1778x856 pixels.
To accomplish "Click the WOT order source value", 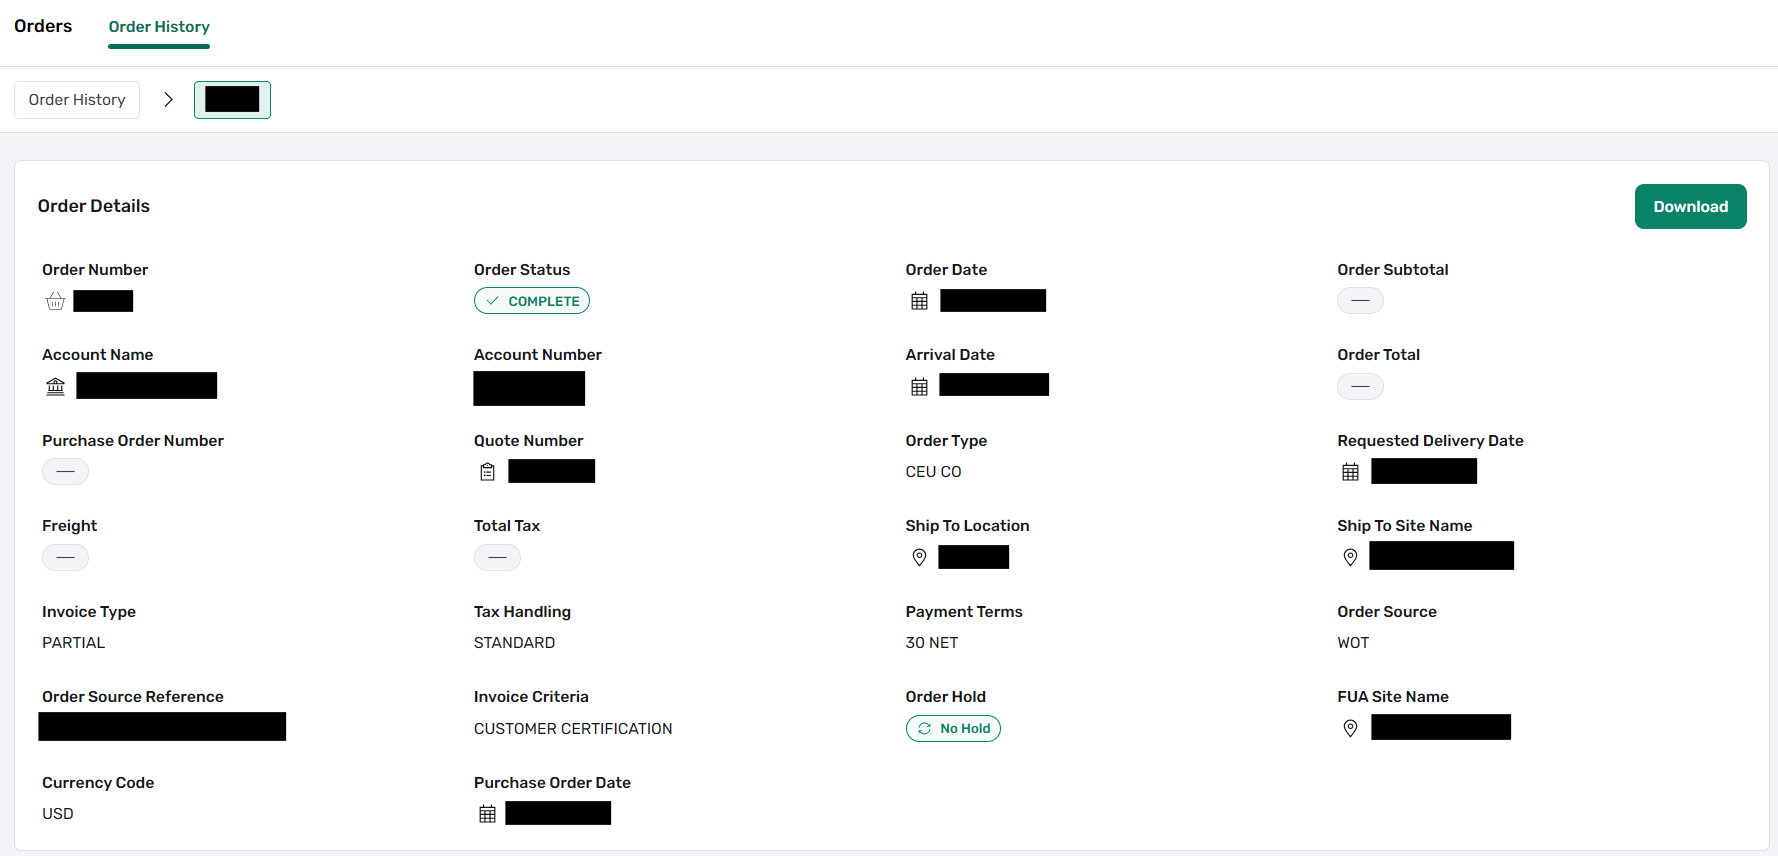I will coord(1353,643).
